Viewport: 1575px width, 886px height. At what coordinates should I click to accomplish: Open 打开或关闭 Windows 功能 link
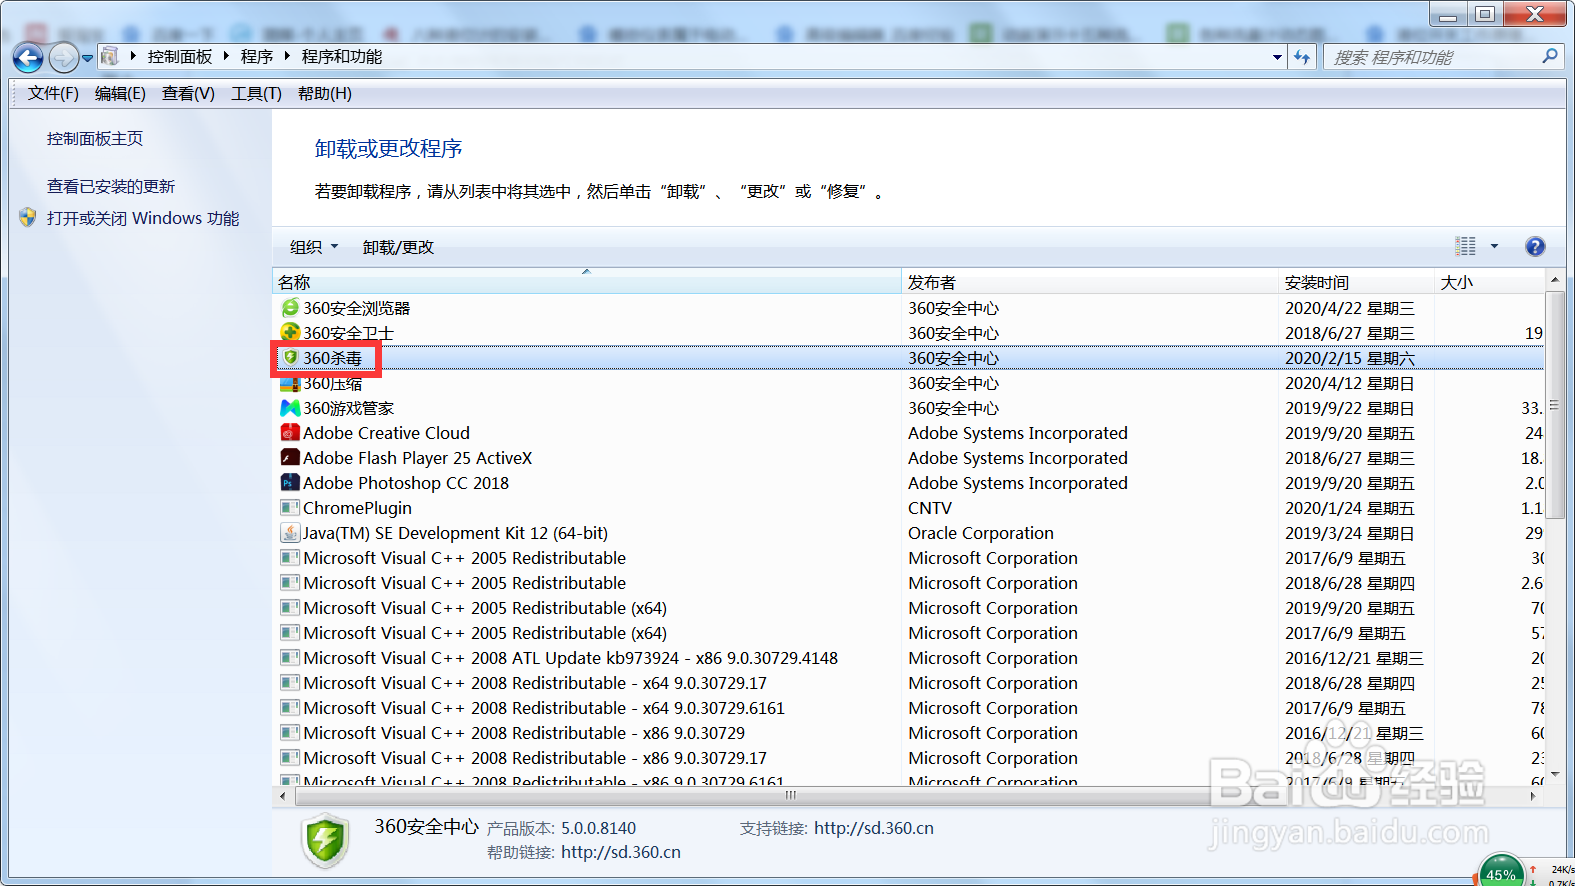coord(143,218)
